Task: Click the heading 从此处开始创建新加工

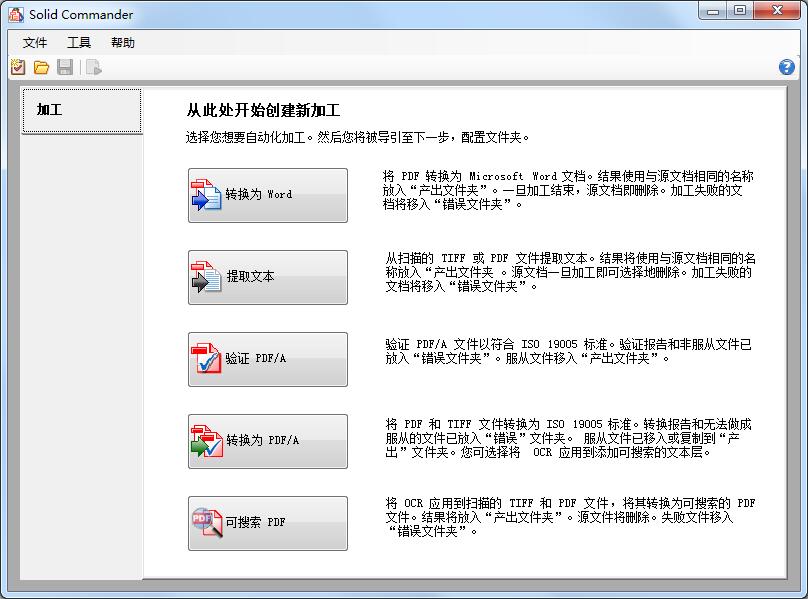Action: (263, 110)
